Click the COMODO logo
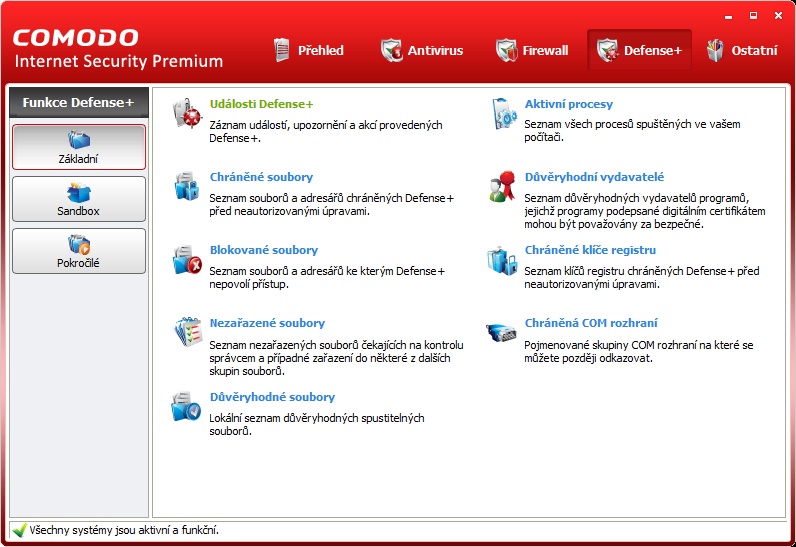 [76, 38]
